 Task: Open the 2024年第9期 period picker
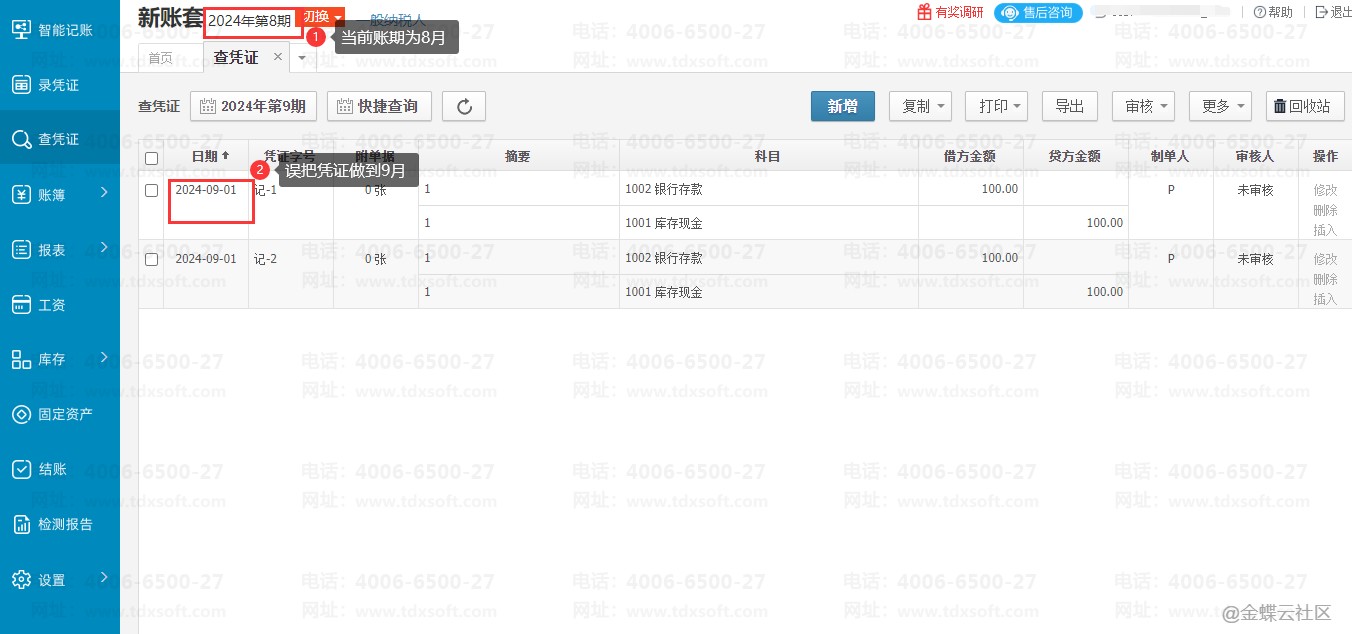point(254,107)
